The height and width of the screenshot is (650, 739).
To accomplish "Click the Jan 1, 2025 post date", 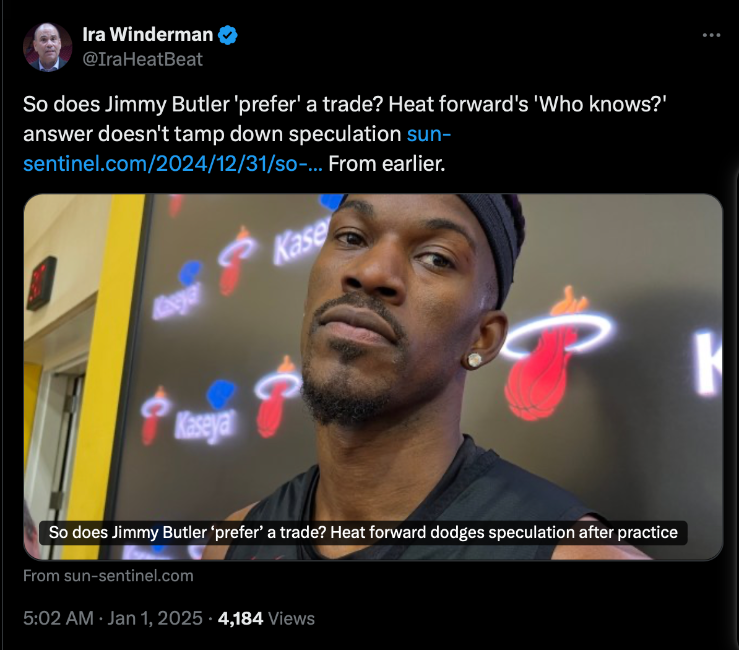I will click(x=155, y=618).
